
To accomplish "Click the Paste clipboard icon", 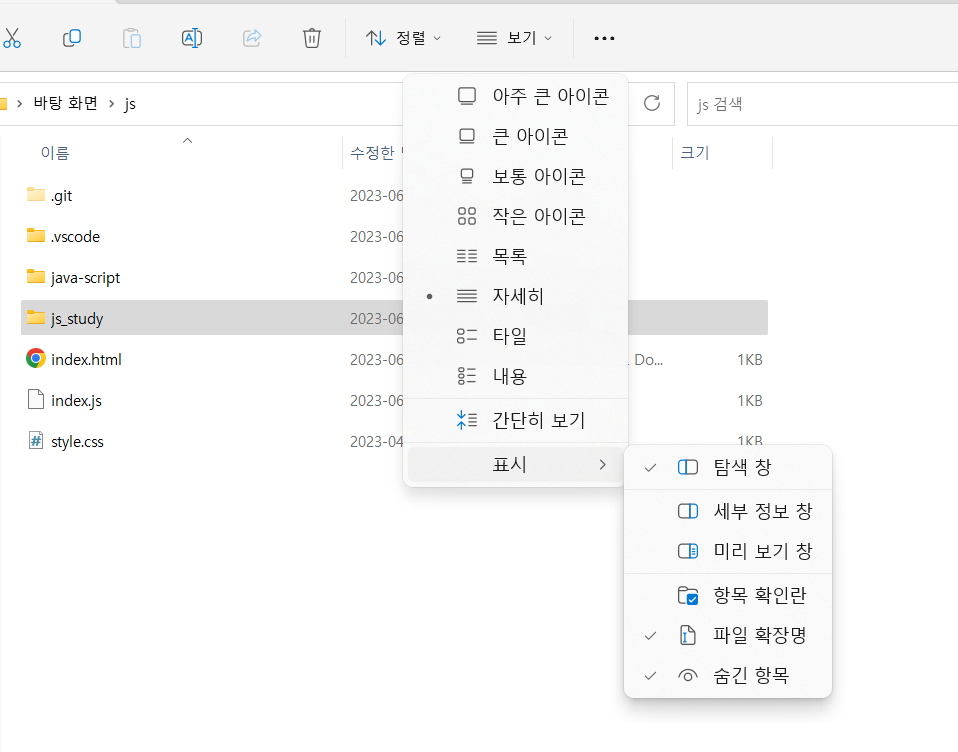I will pos(131,38).
